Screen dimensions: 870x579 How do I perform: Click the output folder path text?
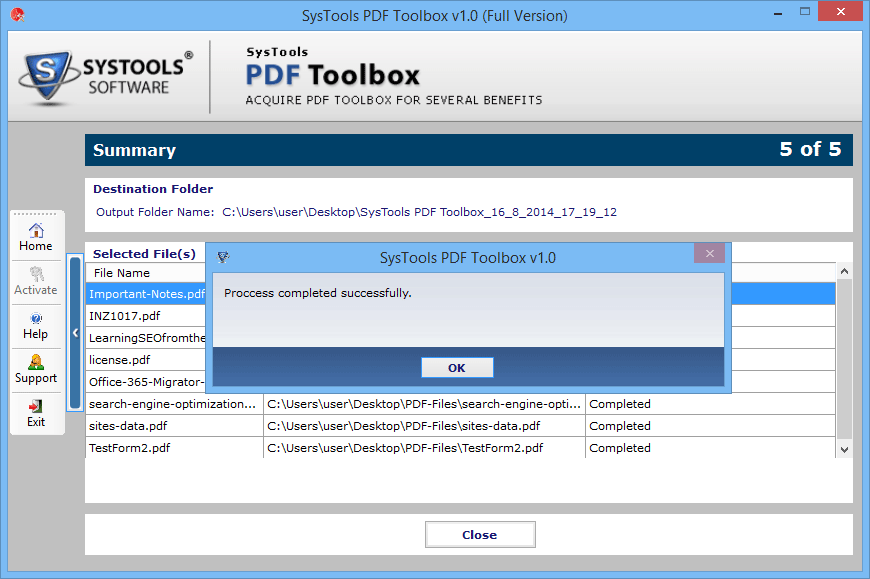pos(419,212)
